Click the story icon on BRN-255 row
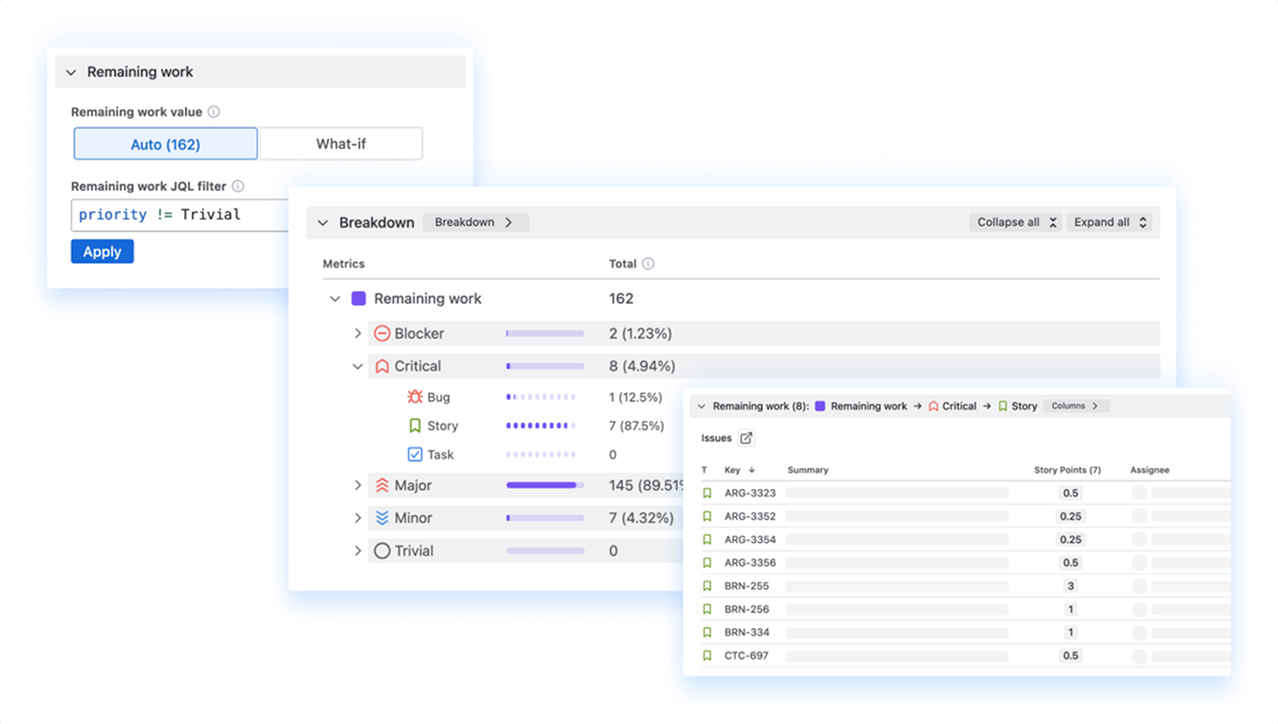Image resolution: width=1278 pixels, height=724 pixels. click(707, 586)
